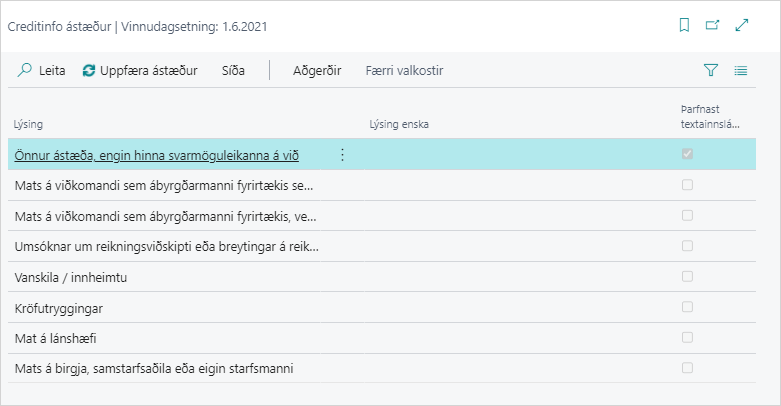Screen dimensions: 781x406
Task: Toggle checkbox for Vanskila / innheimtu row
Action: tap(687, 277)
